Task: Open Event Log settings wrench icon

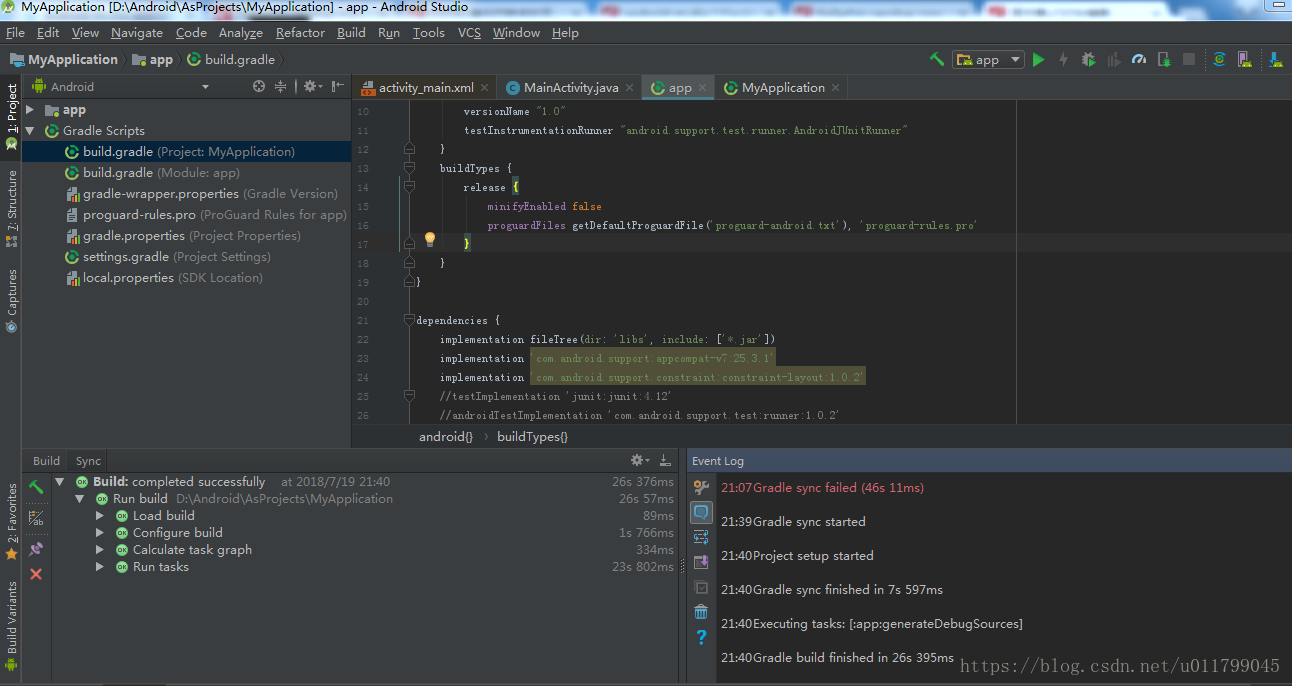Action: [701, 487]
